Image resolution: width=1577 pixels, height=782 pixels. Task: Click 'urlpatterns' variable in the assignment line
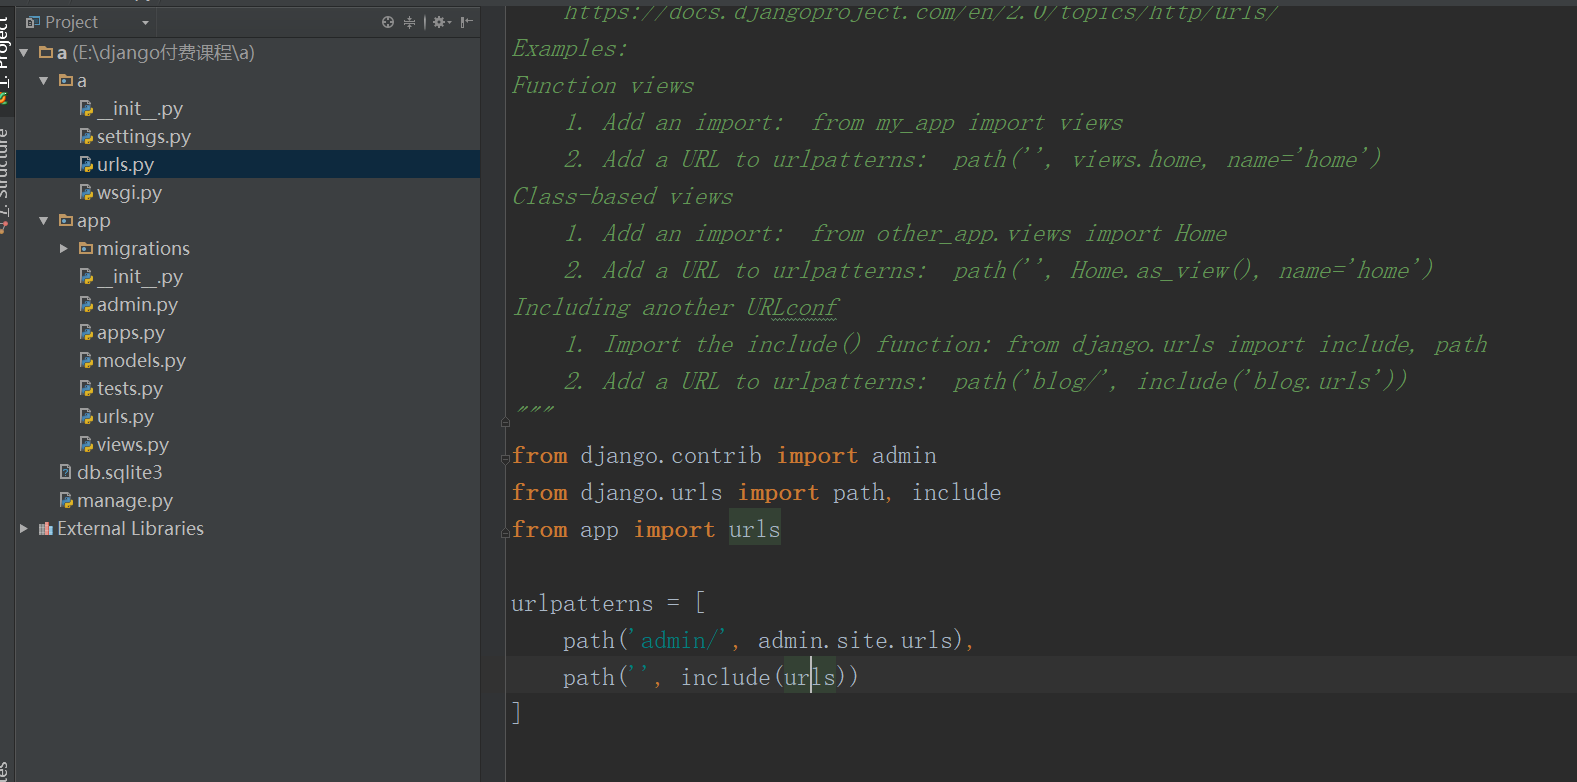(x=582, y=604)
